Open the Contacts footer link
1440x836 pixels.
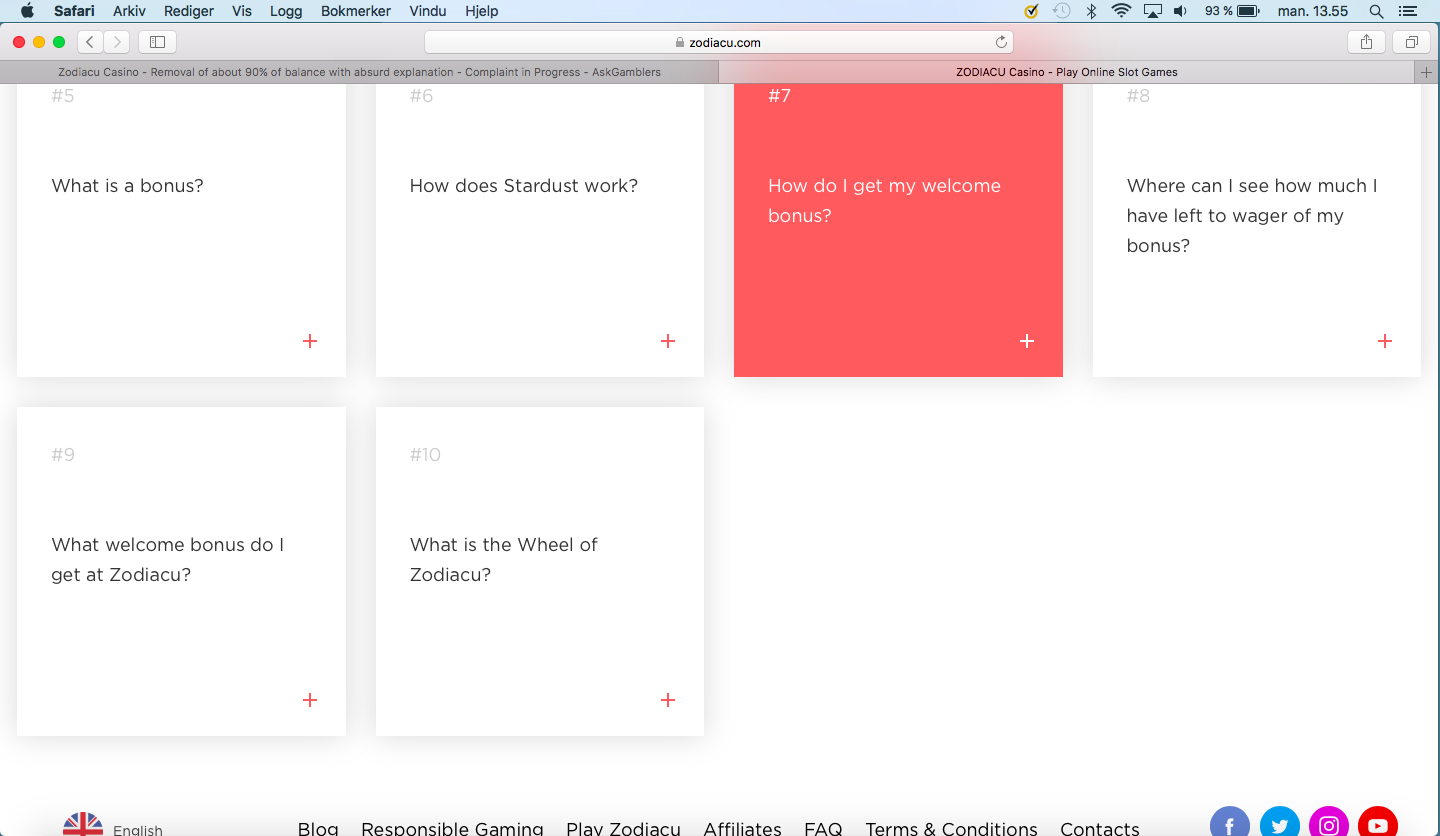pos(1100,828)
